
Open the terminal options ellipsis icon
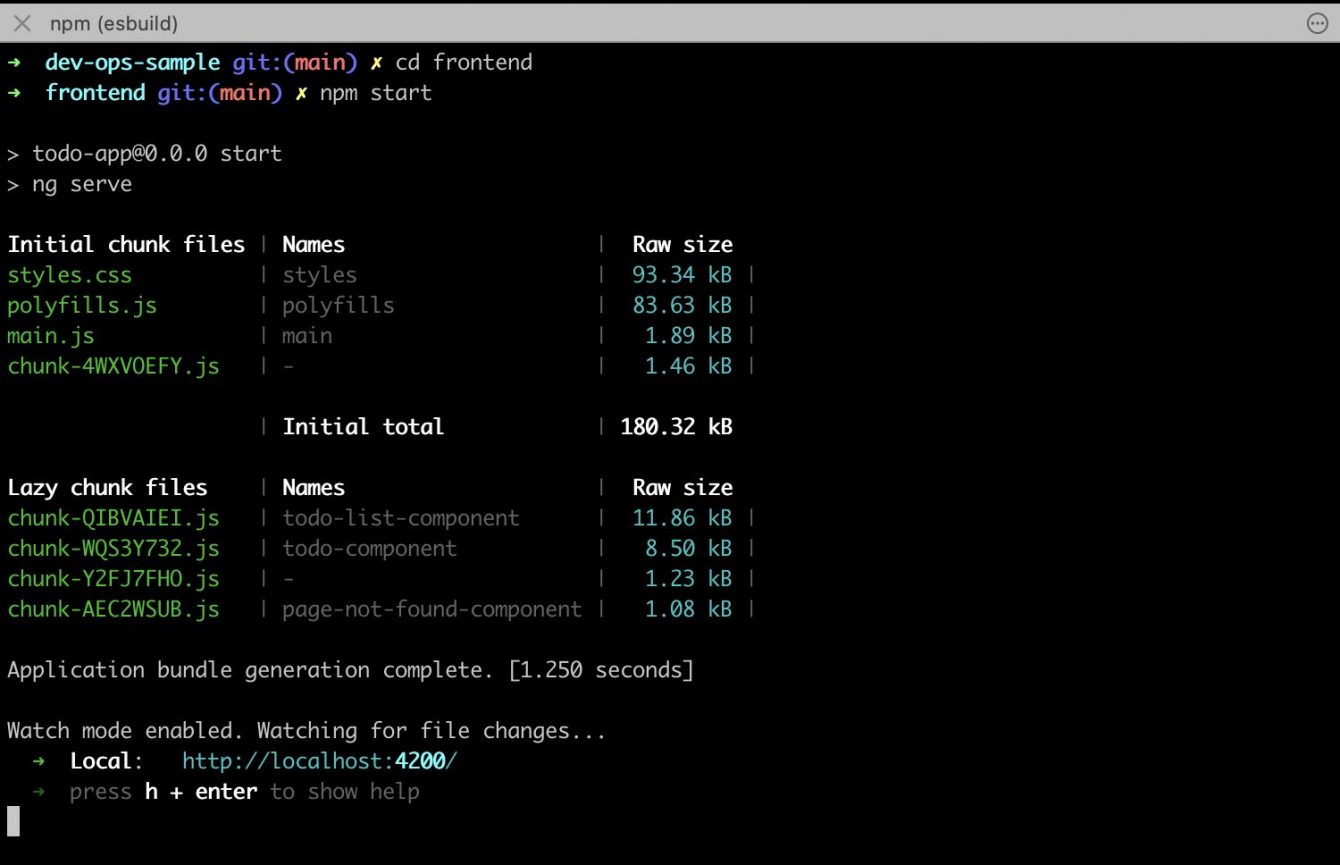click(x=1319, y=22)
